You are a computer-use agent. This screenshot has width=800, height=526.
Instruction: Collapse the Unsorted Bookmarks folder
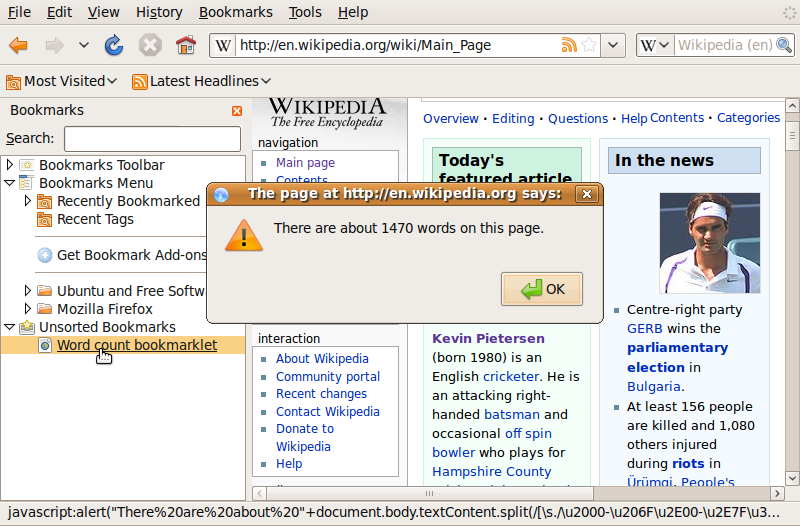click(10, 327)
